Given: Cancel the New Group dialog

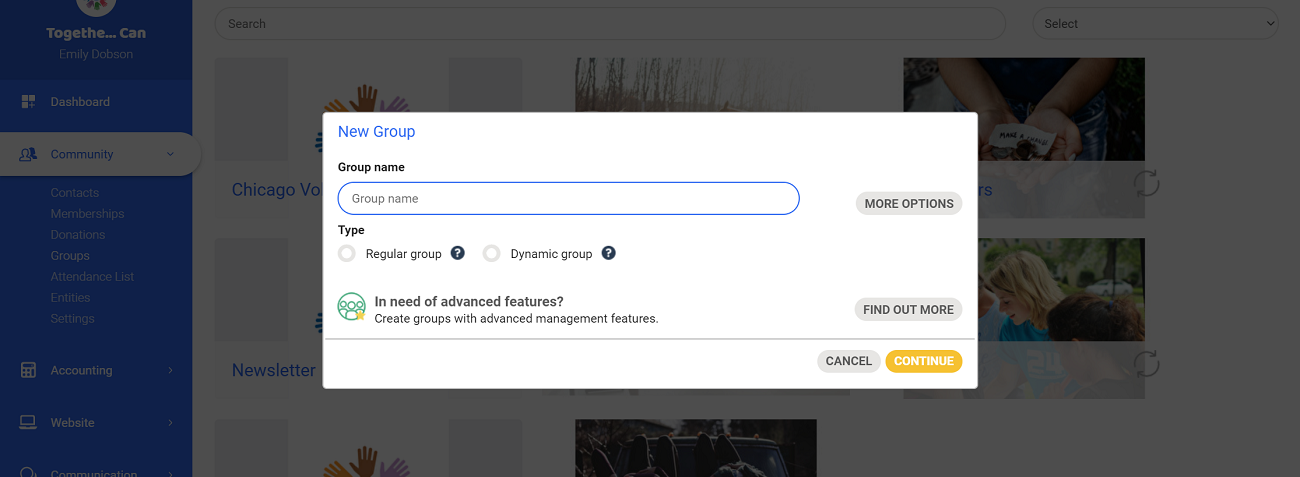Looking at the screenshot, I should point(848,361).
